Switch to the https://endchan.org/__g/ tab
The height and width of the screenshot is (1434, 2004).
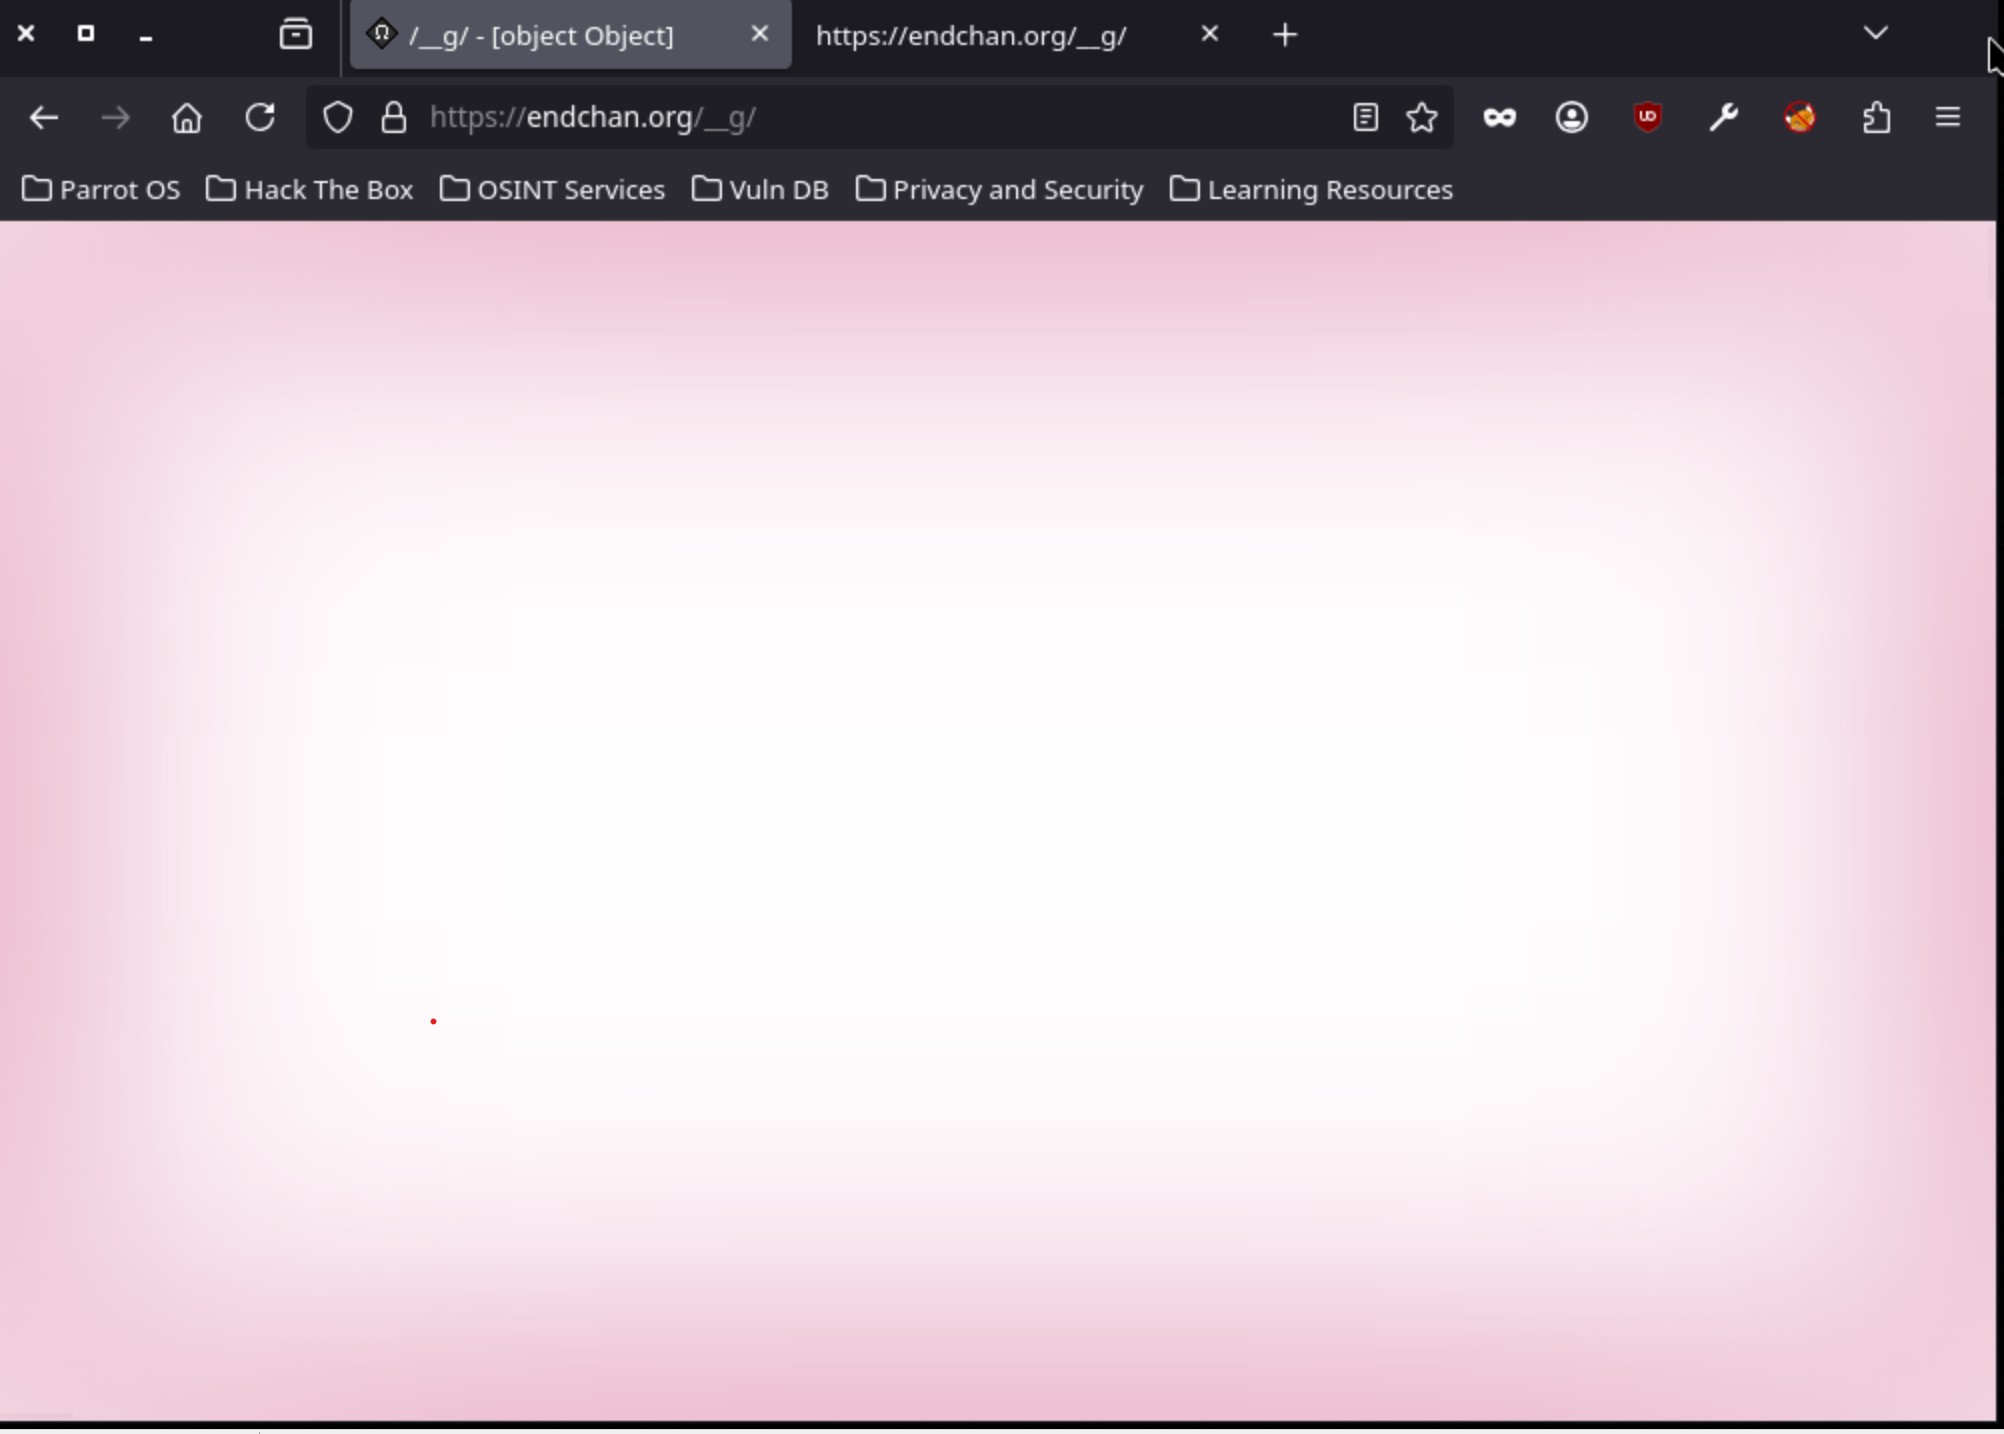970,36
